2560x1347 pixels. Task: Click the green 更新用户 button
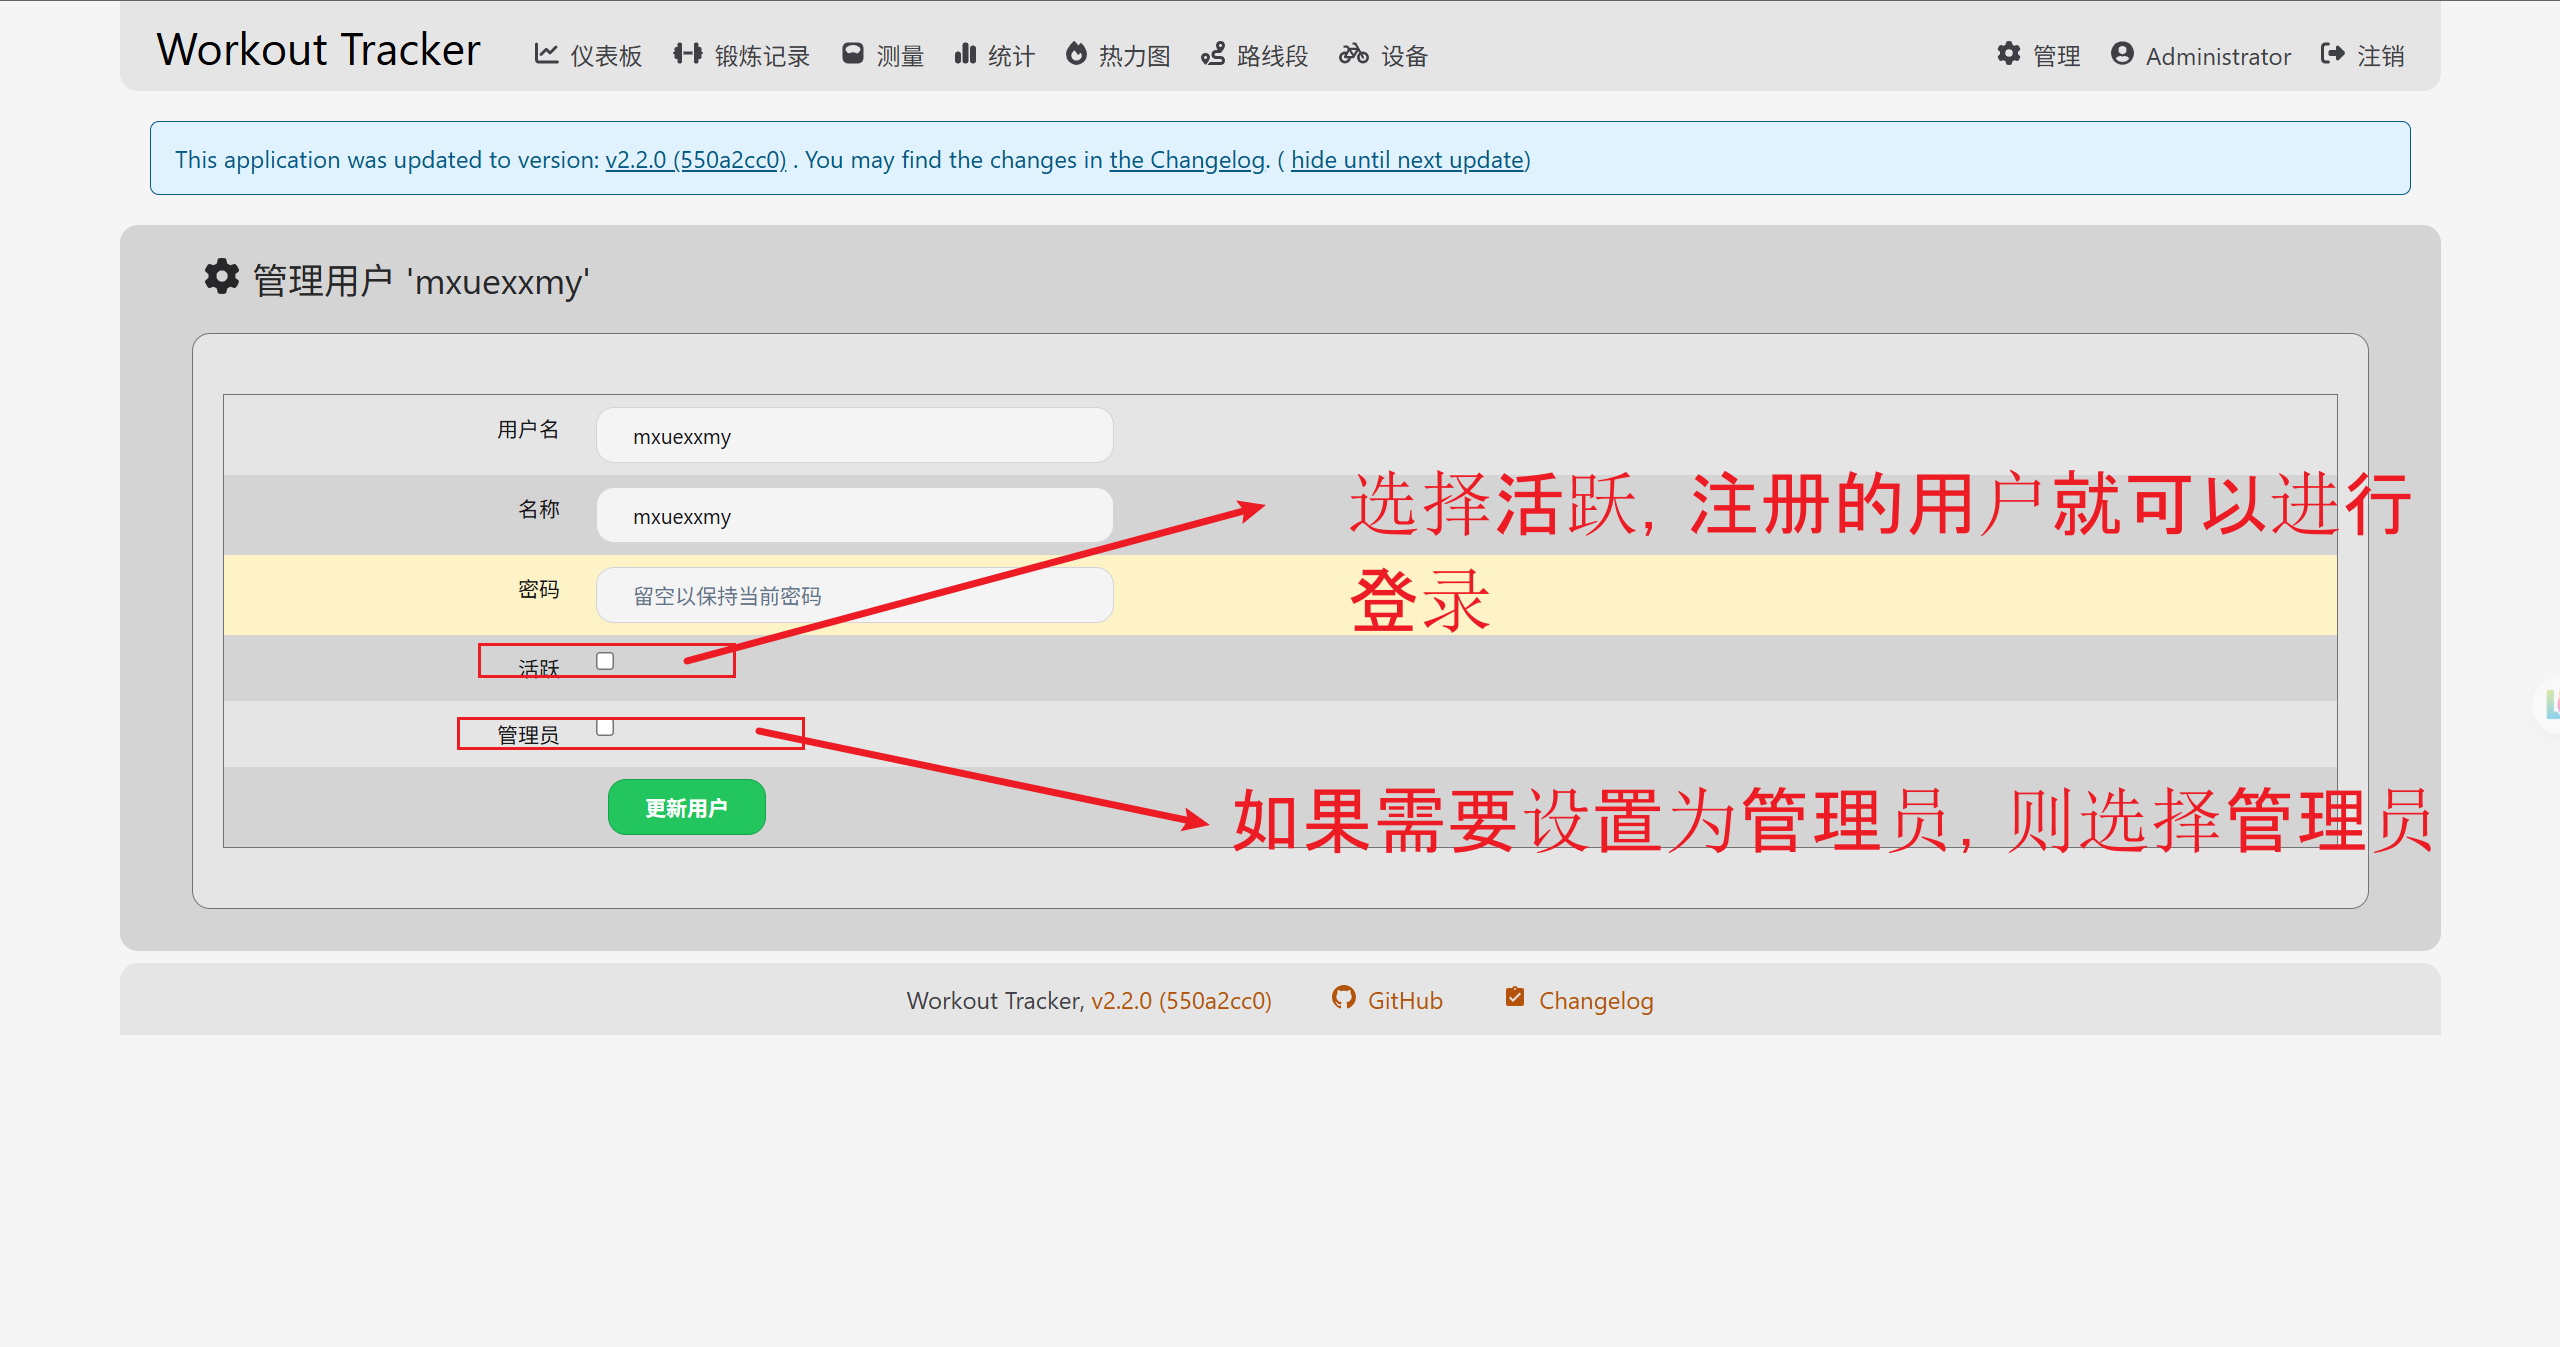pyautogui.click(x=687, y=807)
